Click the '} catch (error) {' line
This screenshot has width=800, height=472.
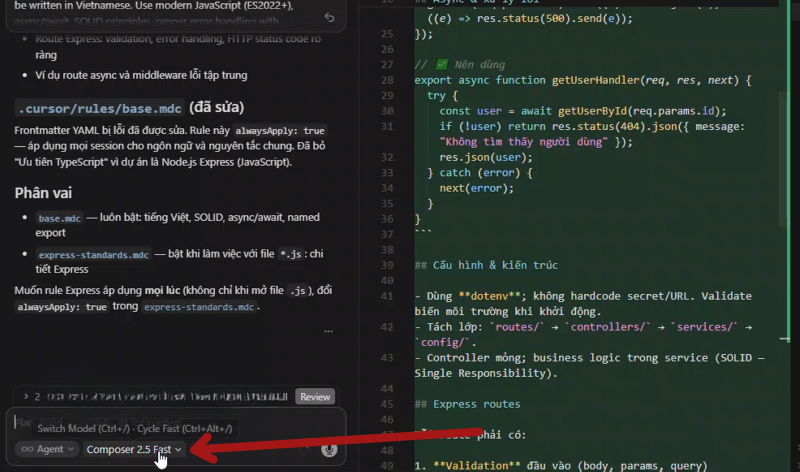(x=480, y=172)
